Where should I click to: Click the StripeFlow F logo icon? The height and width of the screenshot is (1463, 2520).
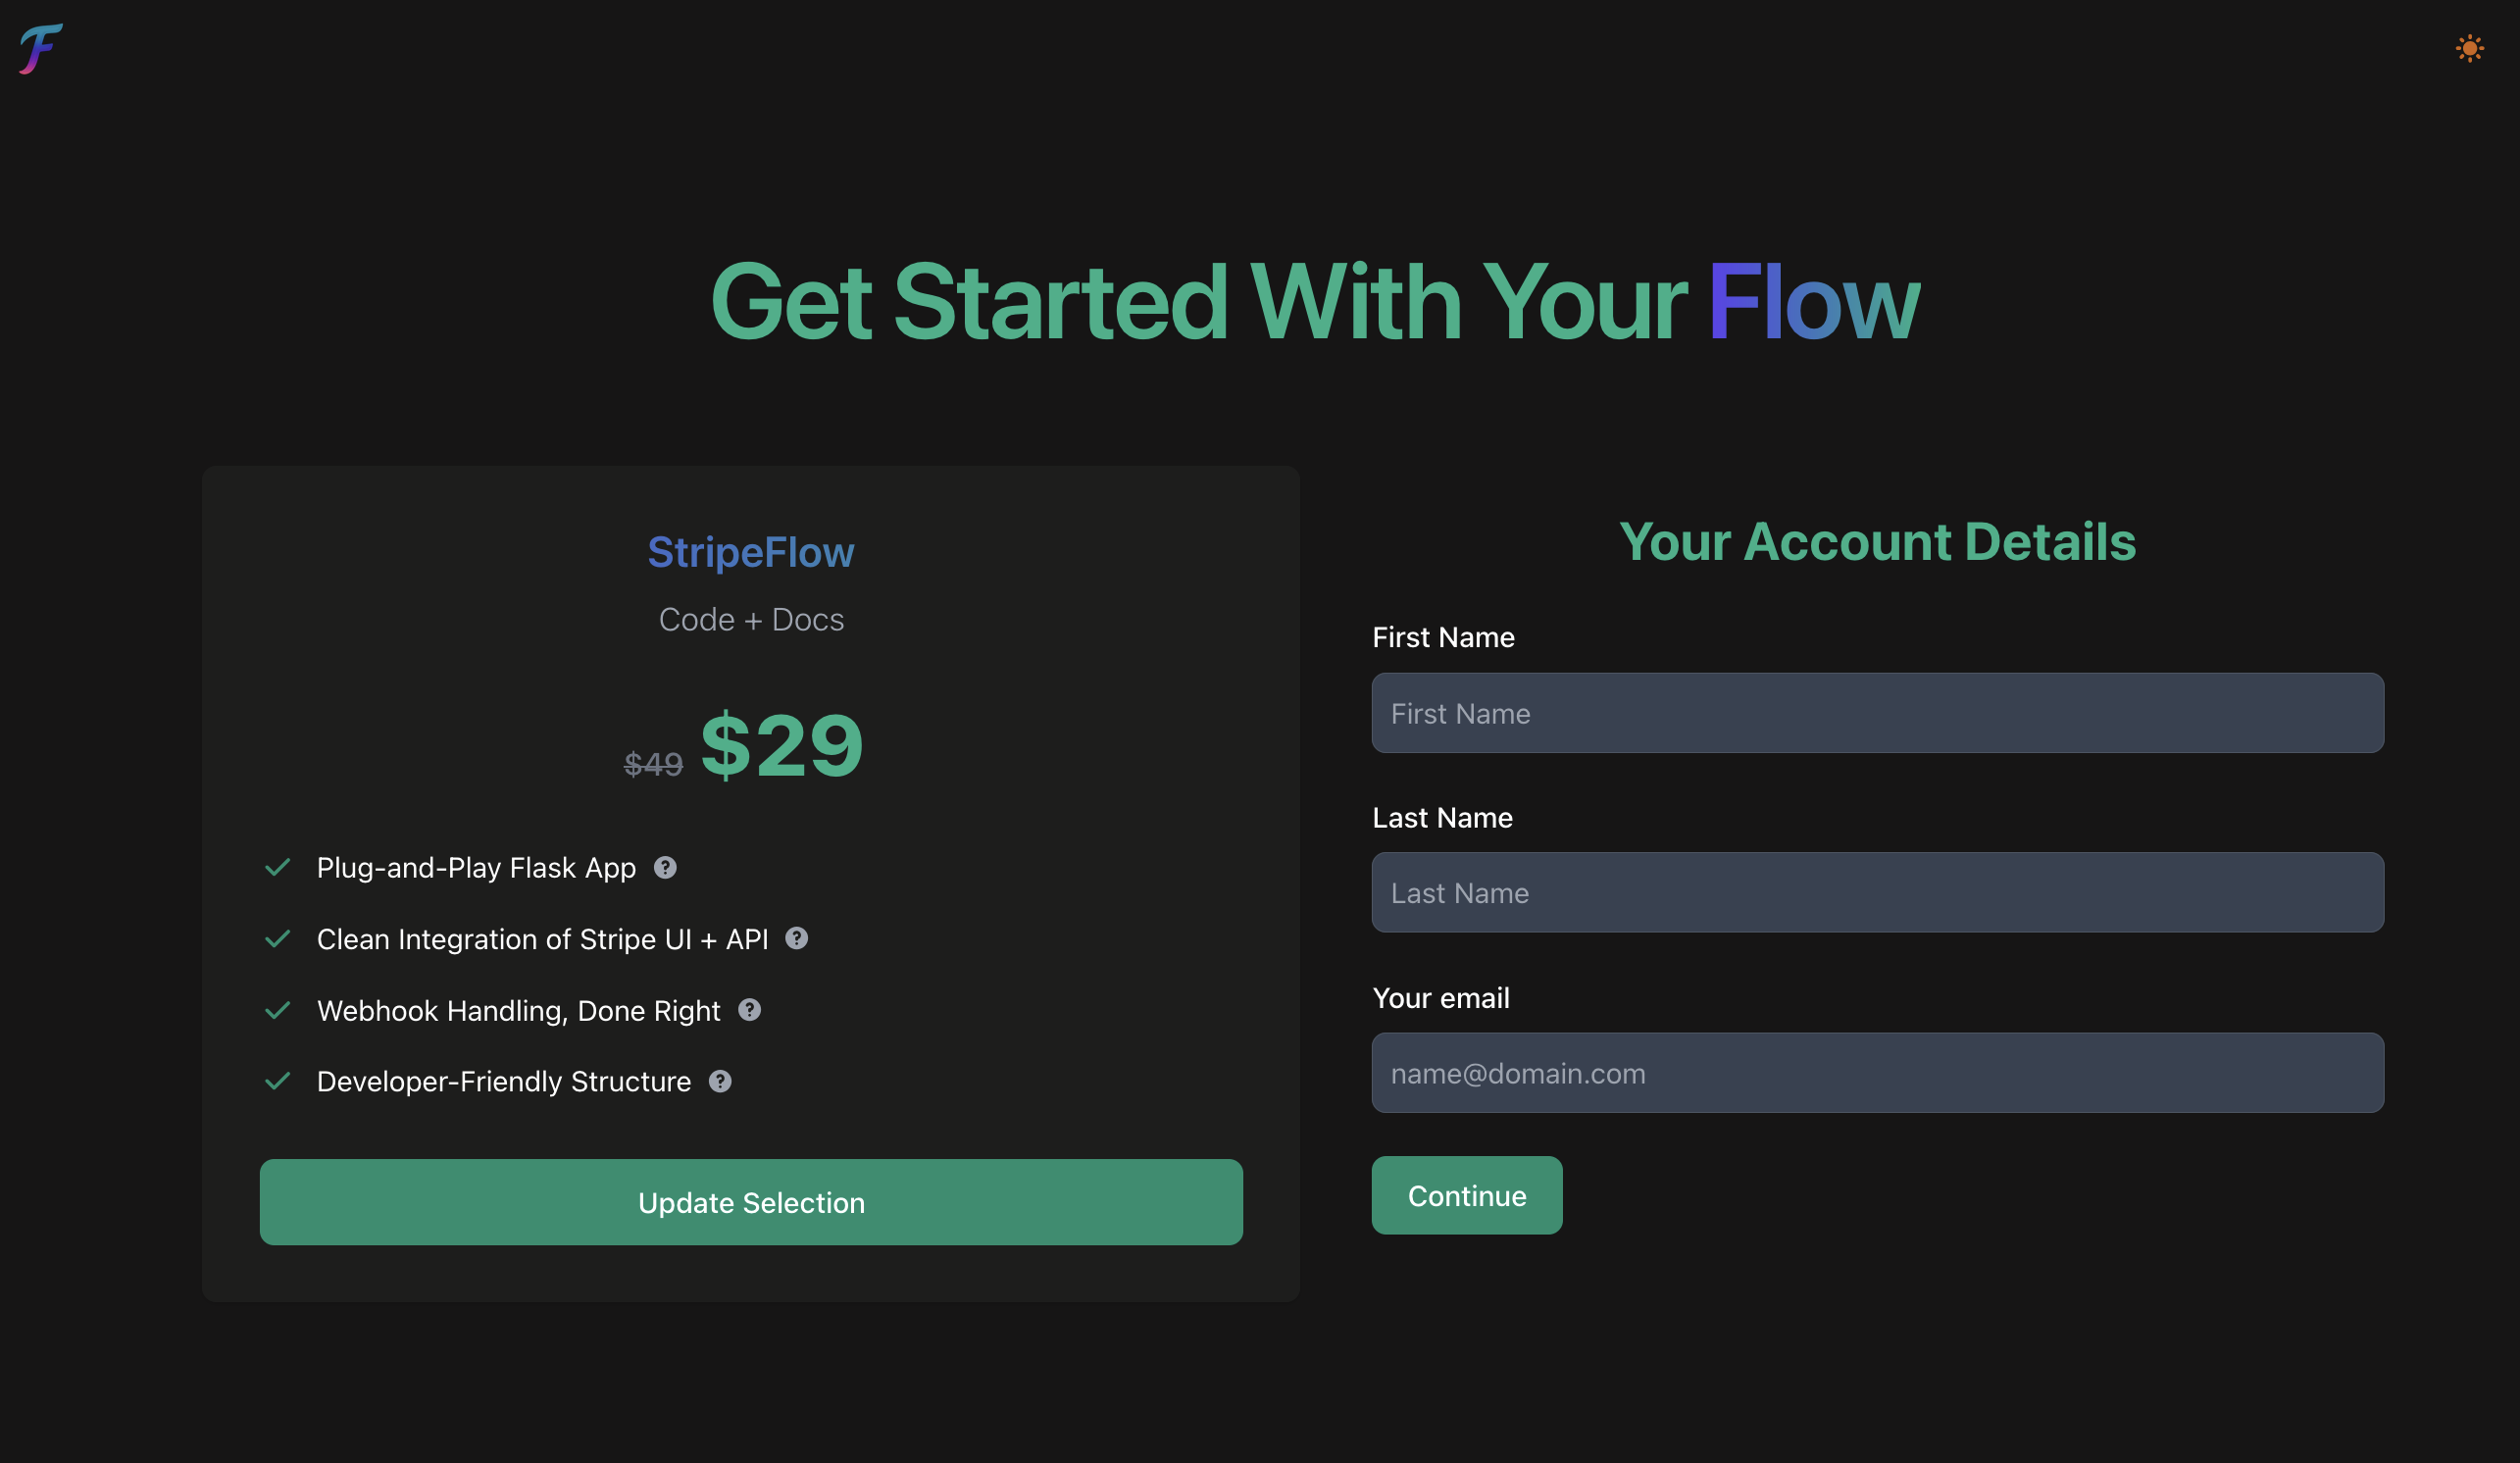pos(41,49)
